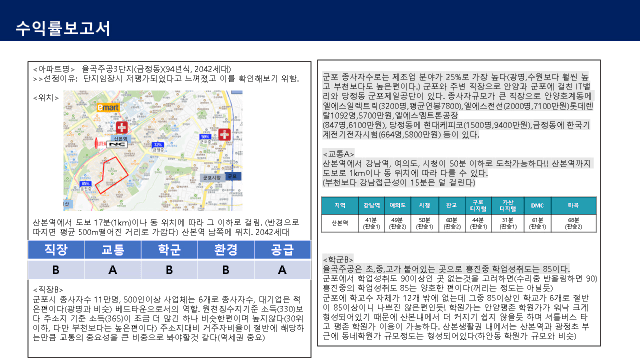Select the 교통 column header
Viewport: 640px width, 360px height.
coord(113,249)
